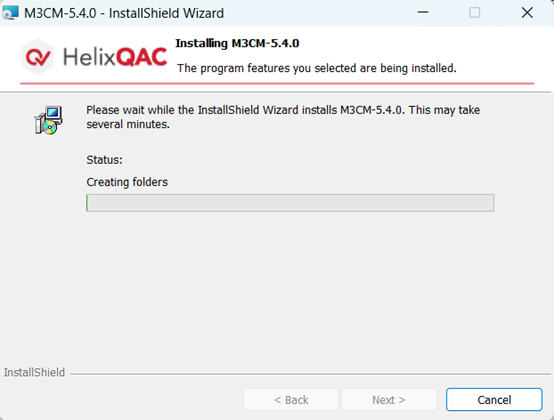
Task: Click the Cancel button
Action: (494, 400)
